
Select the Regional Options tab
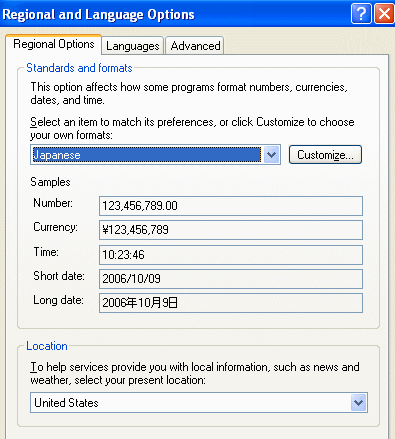pos(54,44)
